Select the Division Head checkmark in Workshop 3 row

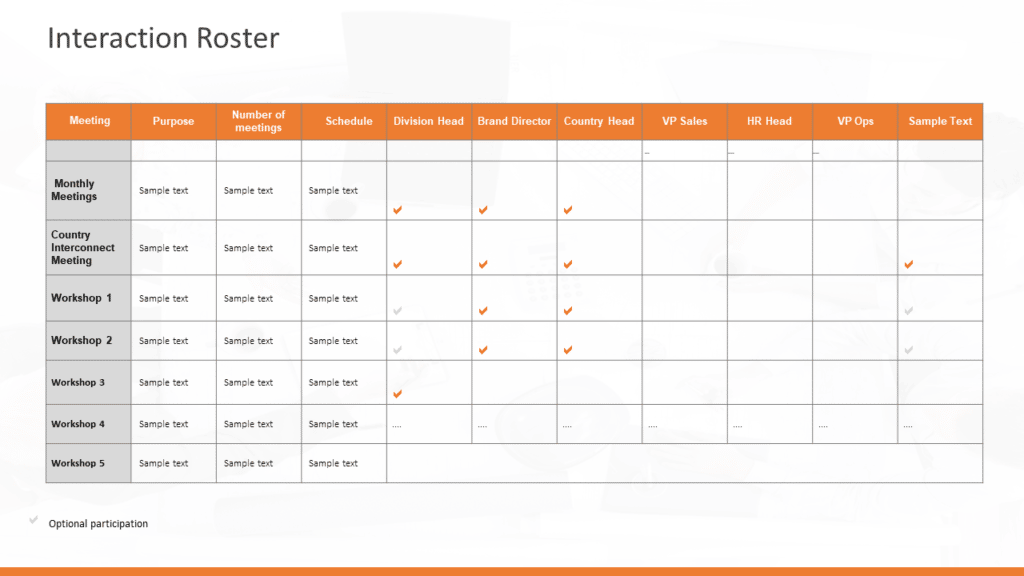(397, 394)
